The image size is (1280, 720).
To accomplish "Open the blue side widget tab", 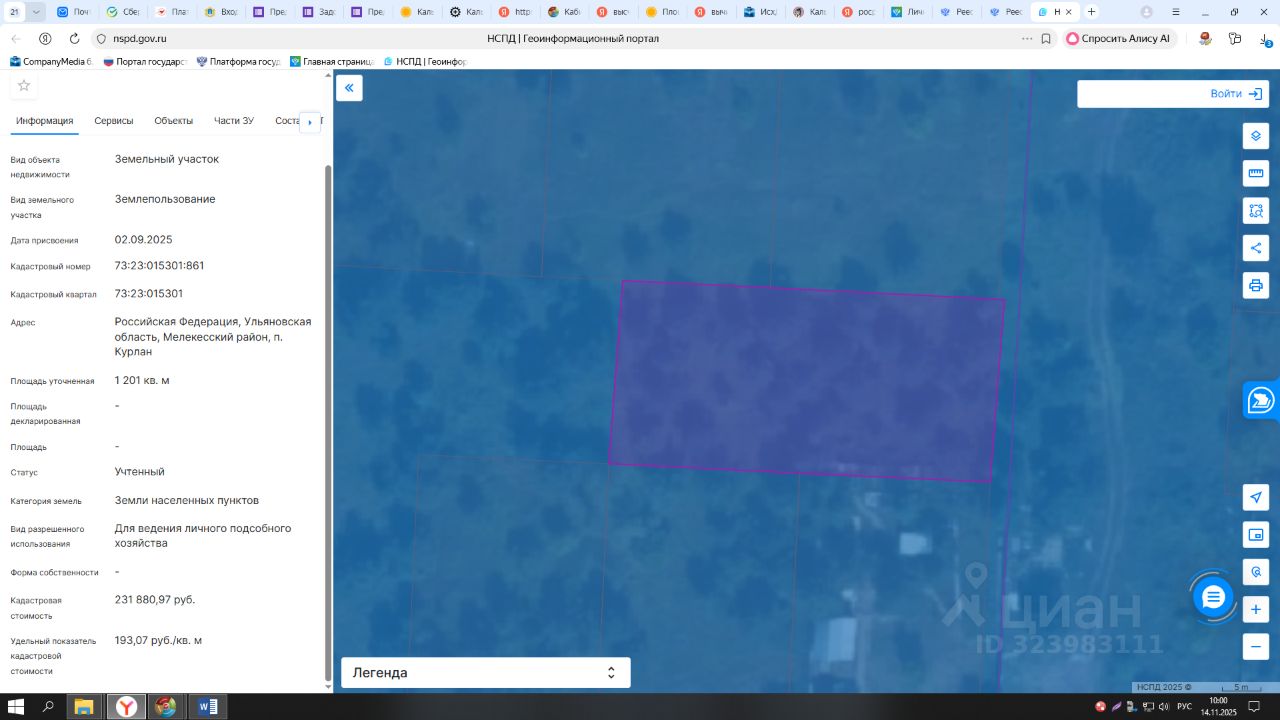I will pos(1262,400).
